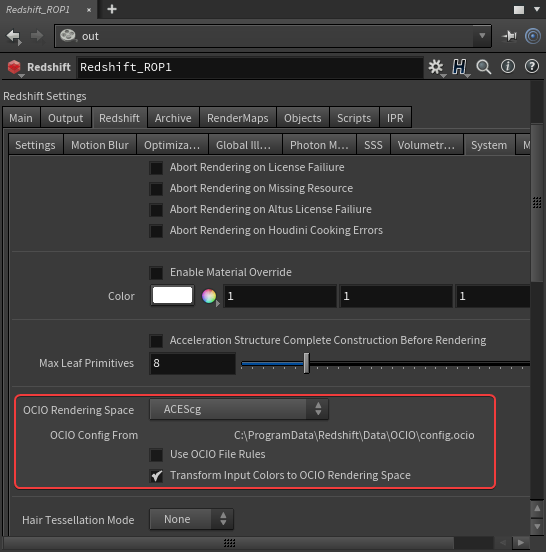This screenshot has width=546, height=552.
Task: Add a new pane tab with plus
Action: (x=112, y=9)
